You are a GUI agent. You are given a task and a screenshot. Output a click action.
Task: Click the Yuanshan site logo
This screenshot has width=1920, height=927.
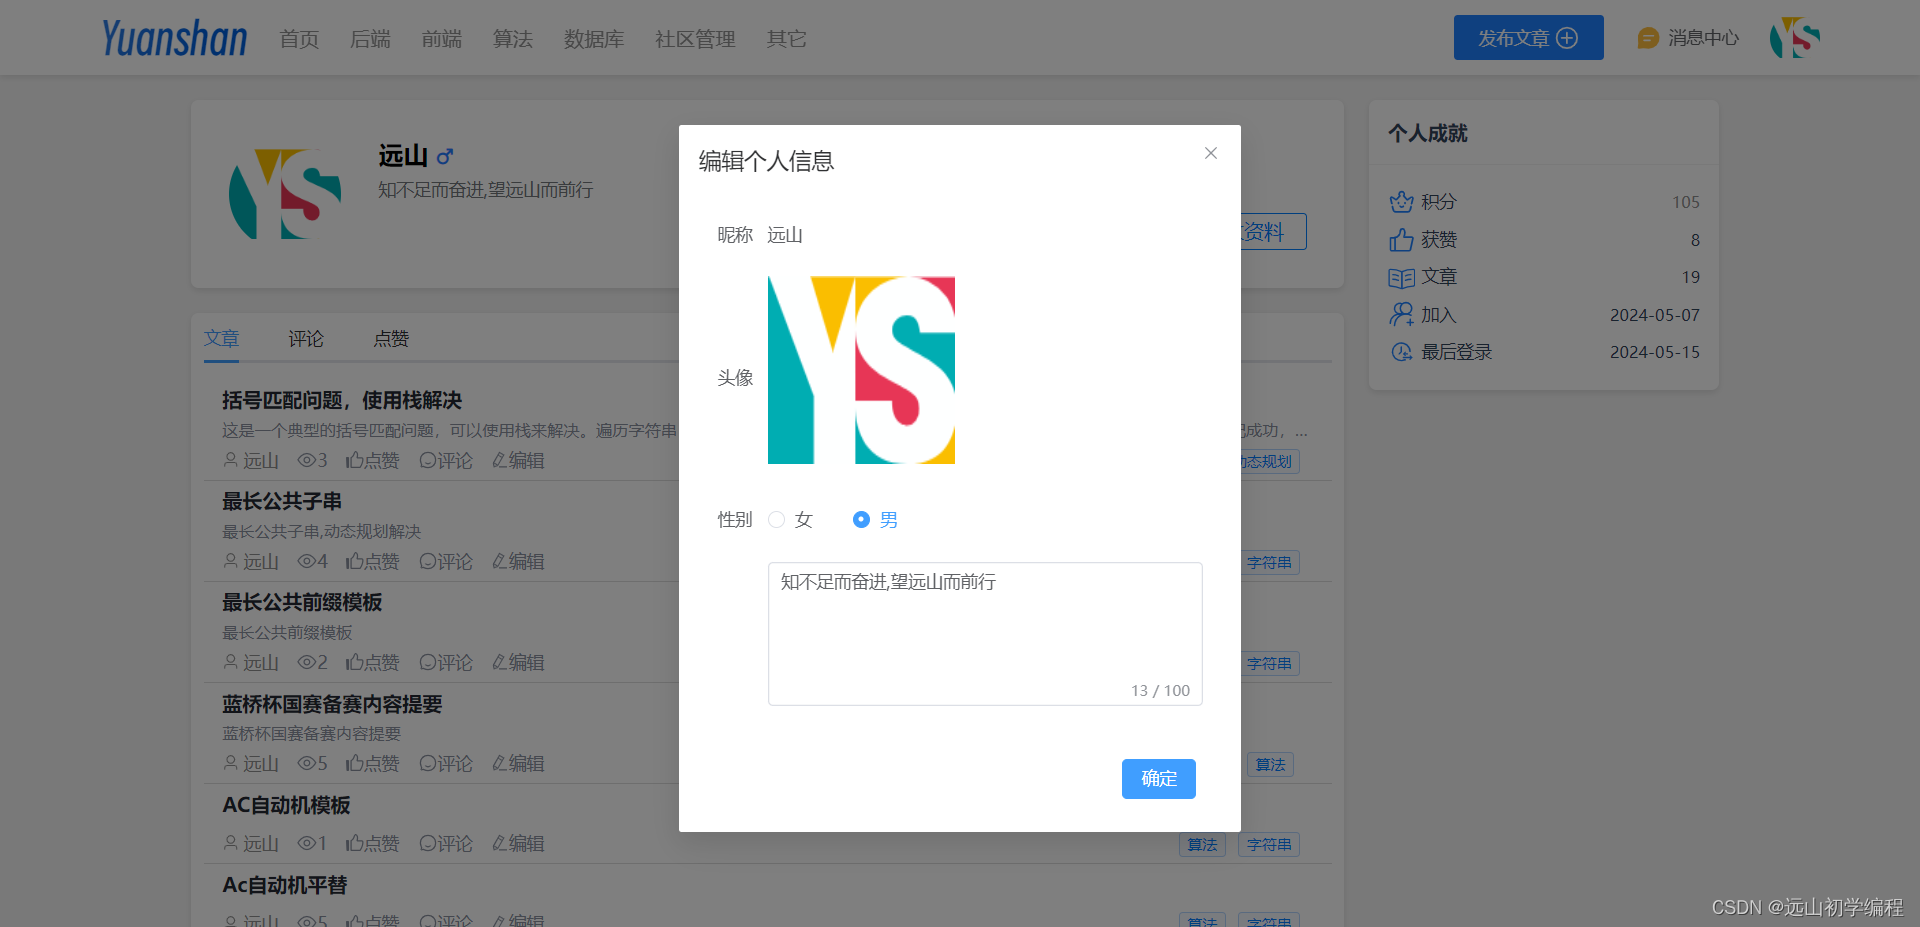174,38
